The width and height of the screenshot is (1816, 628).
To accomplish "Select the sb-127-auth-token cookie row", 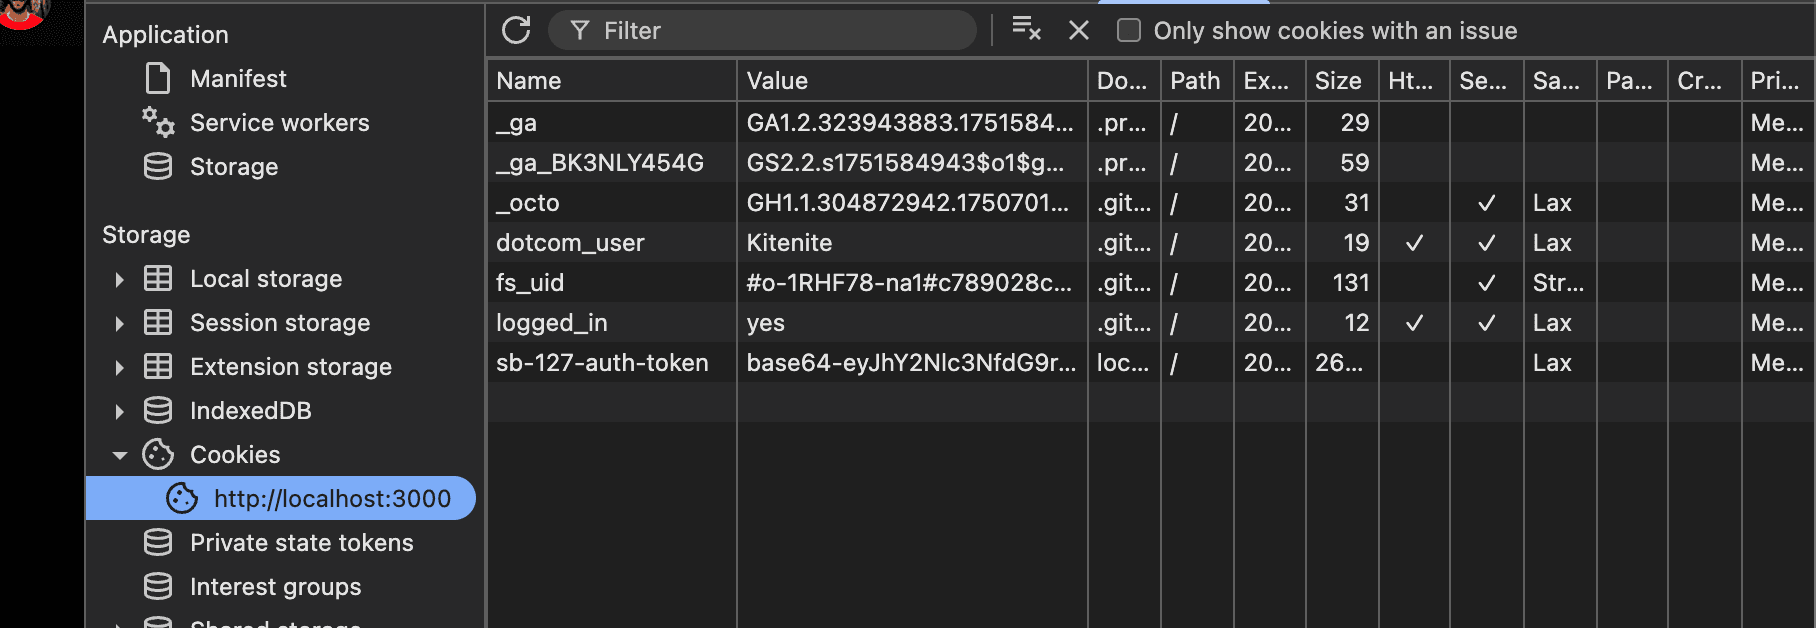I will (x=602, y=362).
